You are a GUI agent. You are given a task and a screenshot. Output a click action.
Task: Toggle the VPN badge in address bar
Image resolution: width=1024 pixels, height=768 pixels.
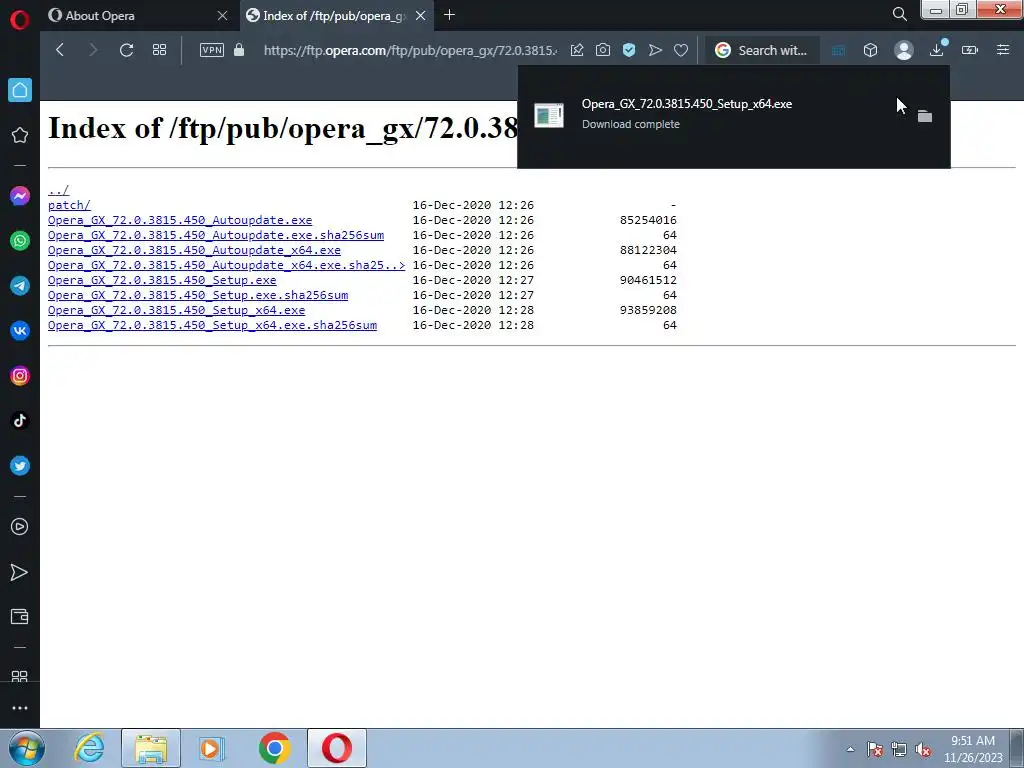click(x=212, y=50)
